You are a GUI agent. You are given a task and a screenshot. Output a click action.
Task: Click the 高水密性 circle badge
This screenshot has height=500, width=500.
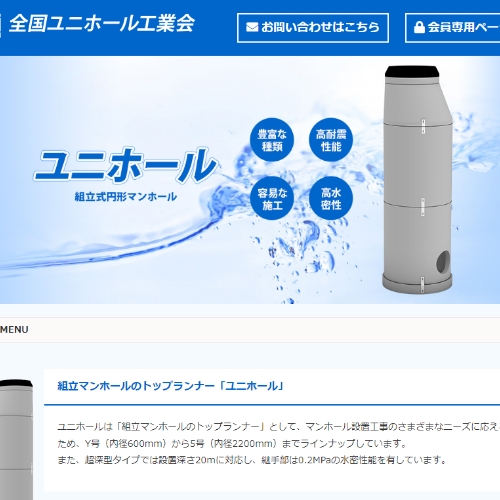331,198
